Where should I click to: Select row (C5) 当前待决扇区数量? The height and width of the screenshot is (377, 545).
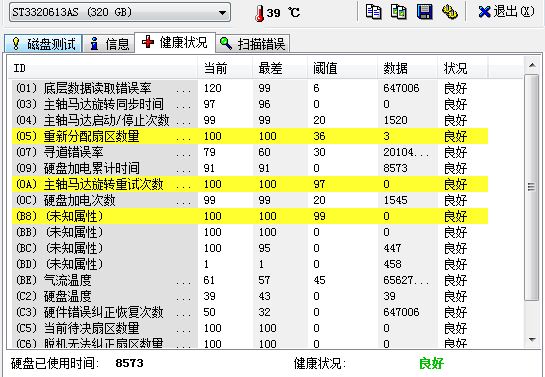tap(250, 328)
